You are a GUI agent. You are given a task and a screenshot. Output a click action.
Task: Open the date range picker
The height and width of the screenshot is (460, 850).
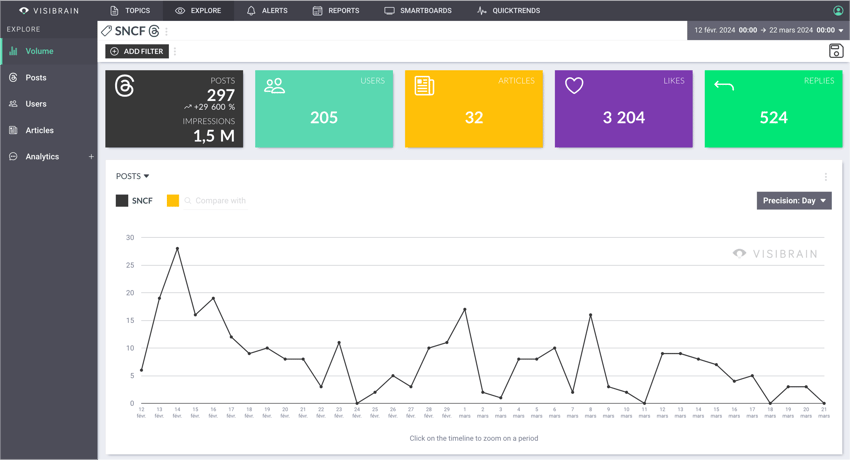pyautogui.click(x=769, y=30)
